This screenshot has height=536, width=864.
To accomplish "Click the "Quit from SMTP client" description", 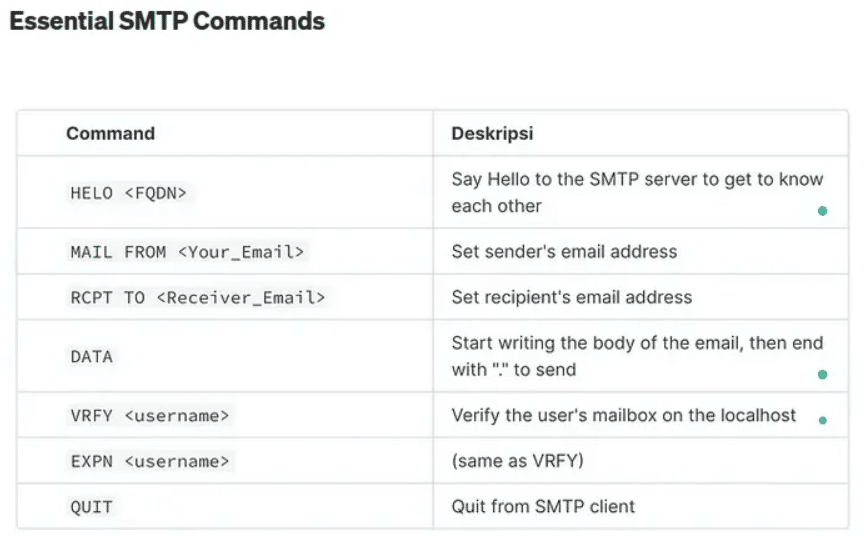I will point(543,507).
